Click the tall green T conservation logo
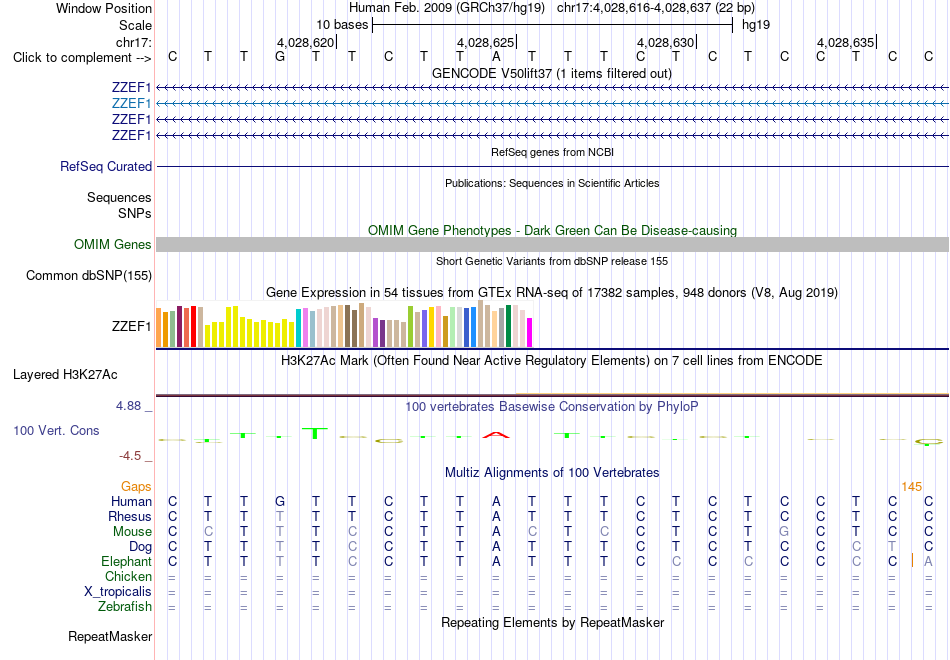Screen dimensions: 950x660 tap(315, 433)
